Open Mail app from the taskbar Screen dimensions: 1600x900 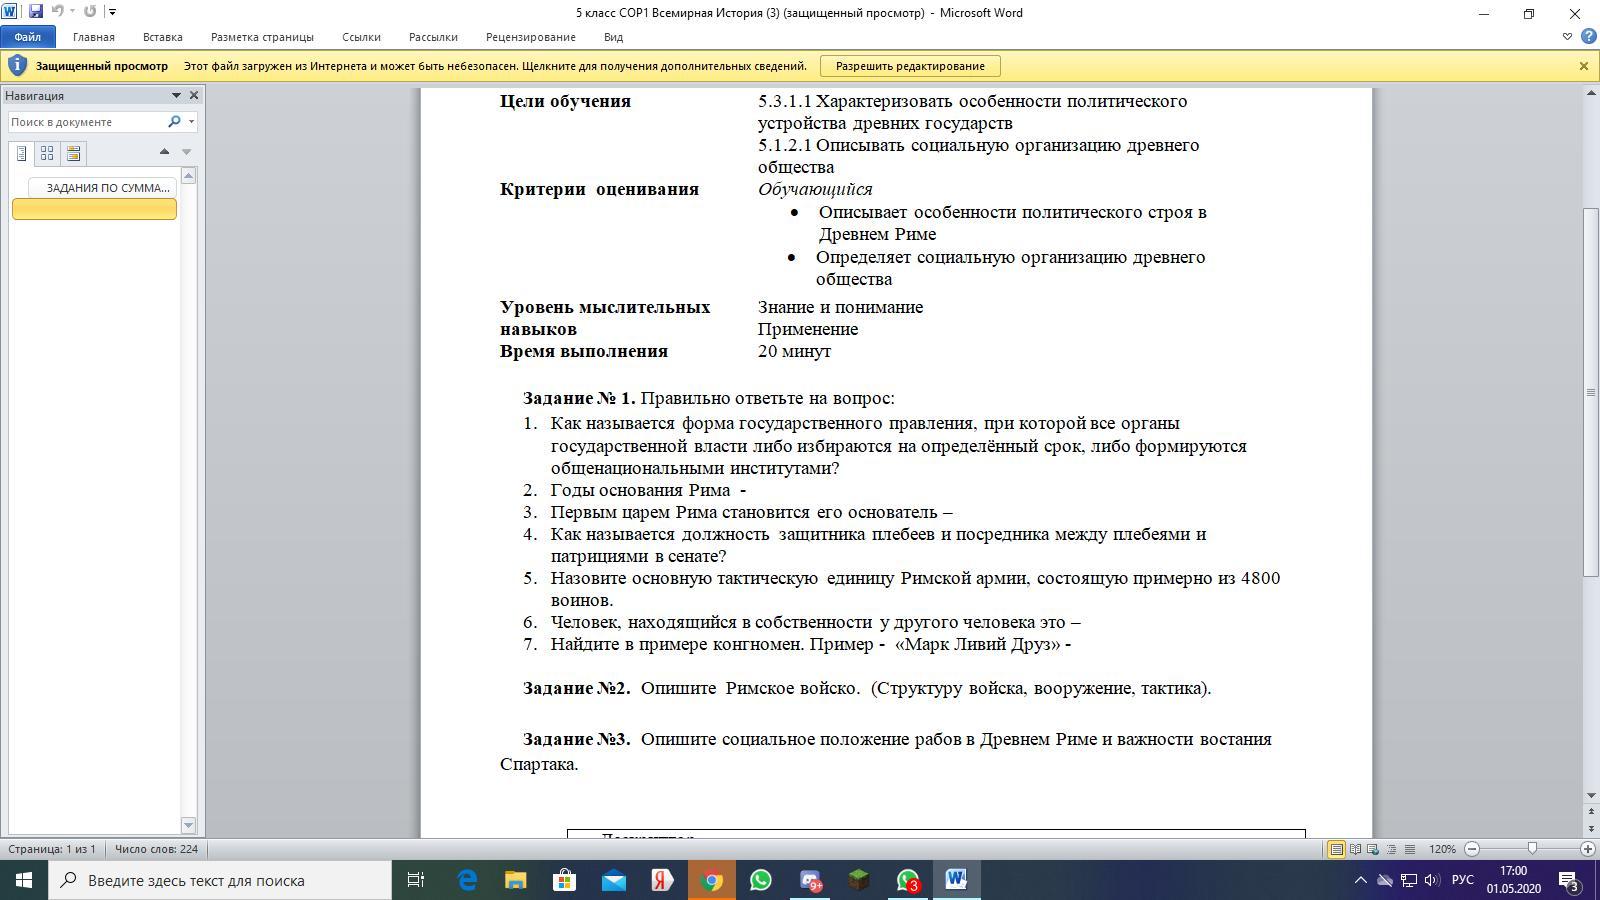(x=613, y=880)
